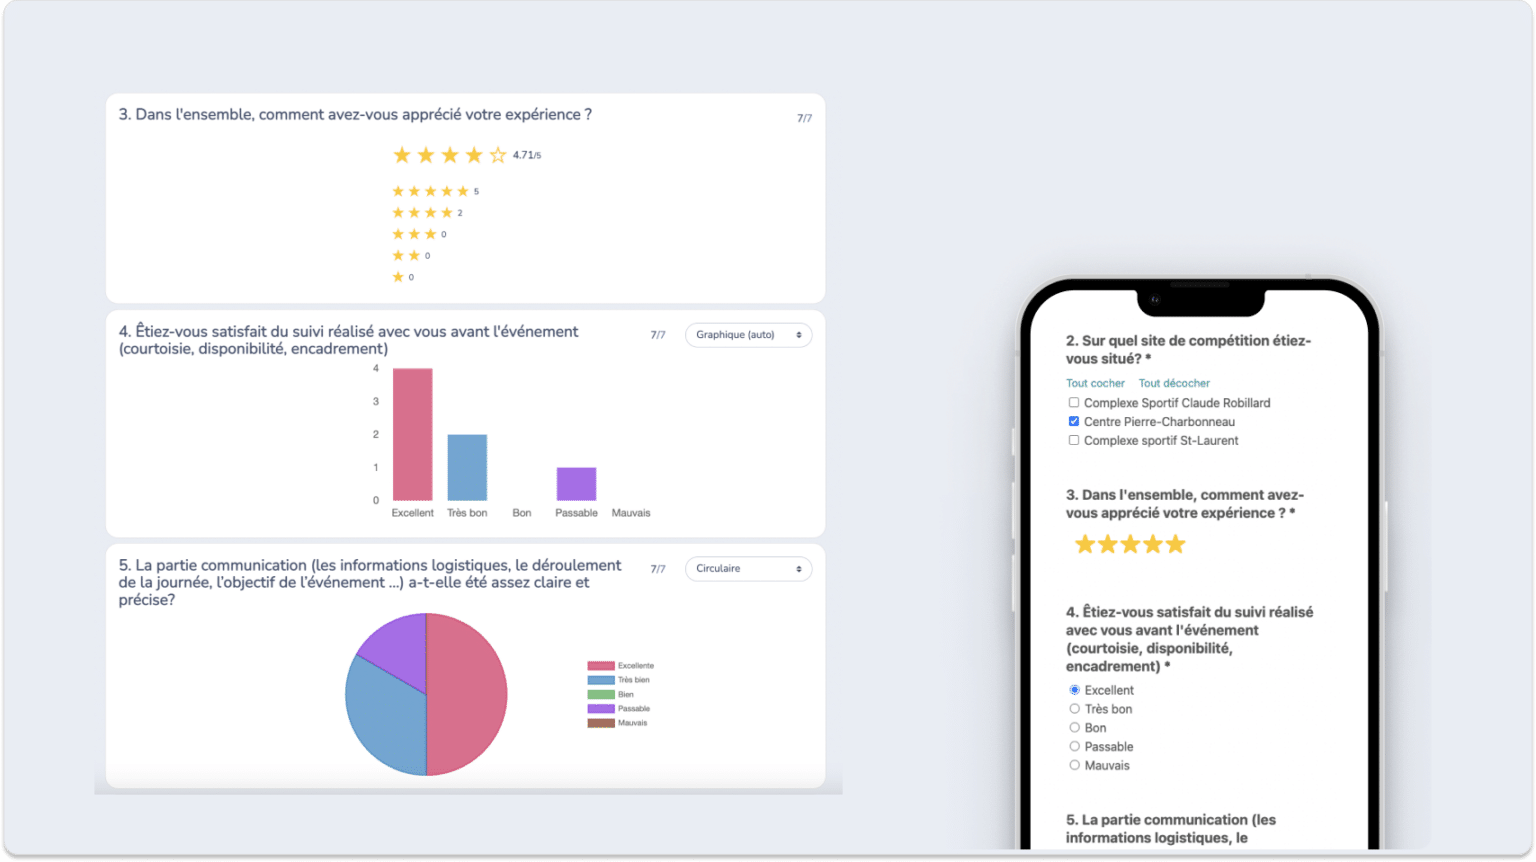The width and height of the screenshot is (1536, 862).
Task: Check Complexe Sportif Claude Robillard
Action: tap(1074, 403)
